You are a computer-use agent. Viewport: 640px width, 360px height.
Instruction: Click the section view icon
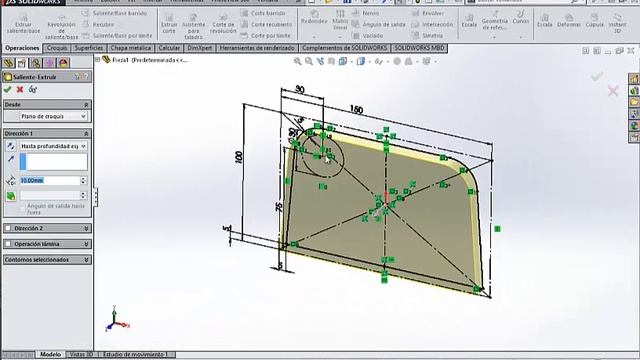point(331,61)
